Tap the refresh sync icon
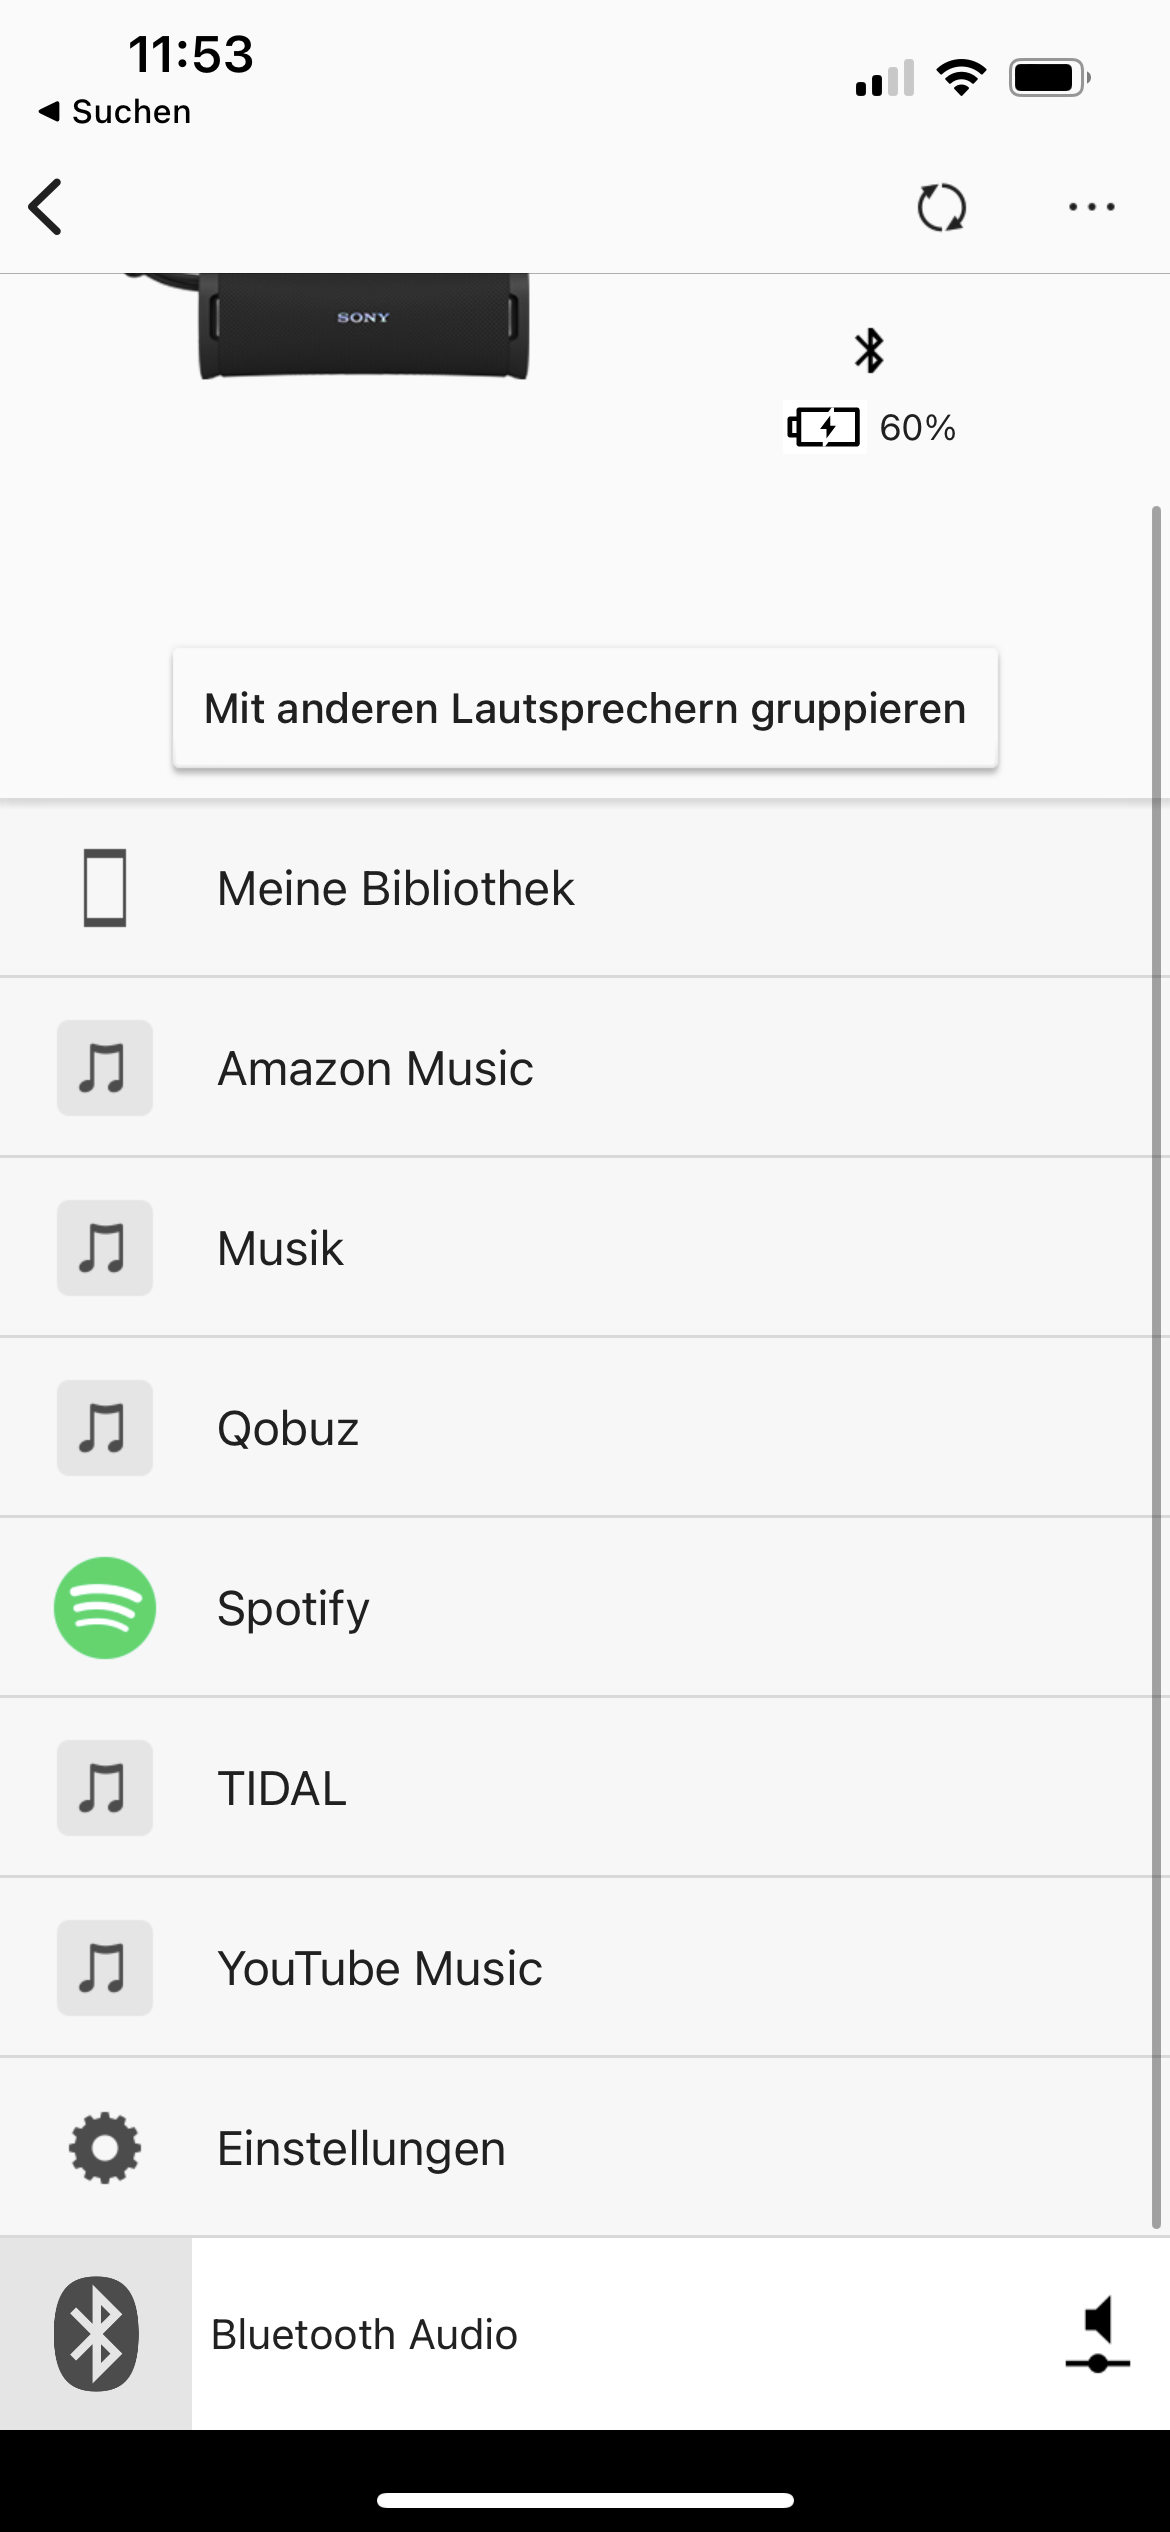This screenshot has height=2532, width=1170. [941, 207]
